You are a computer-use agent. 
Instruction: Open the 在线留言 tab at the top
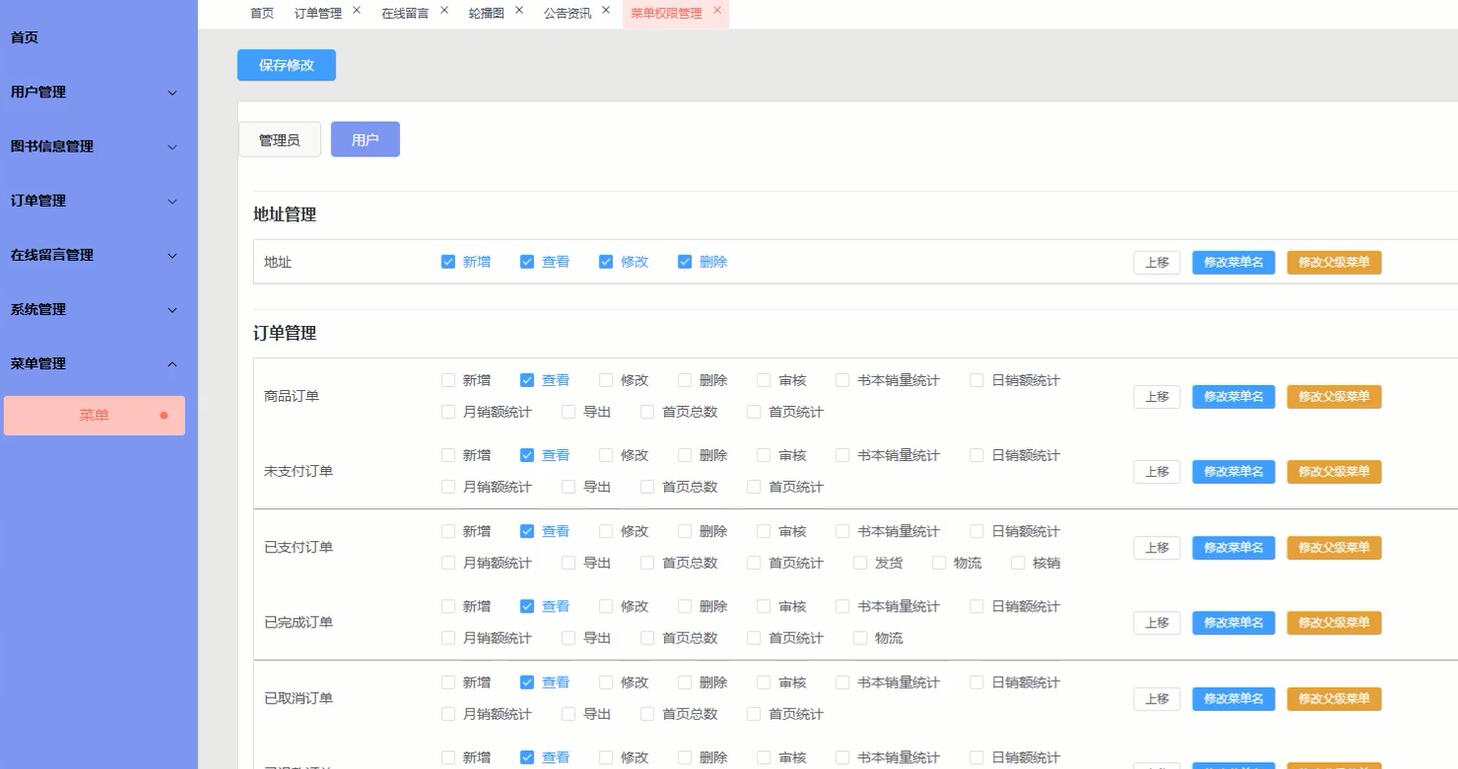click(406, 13)
